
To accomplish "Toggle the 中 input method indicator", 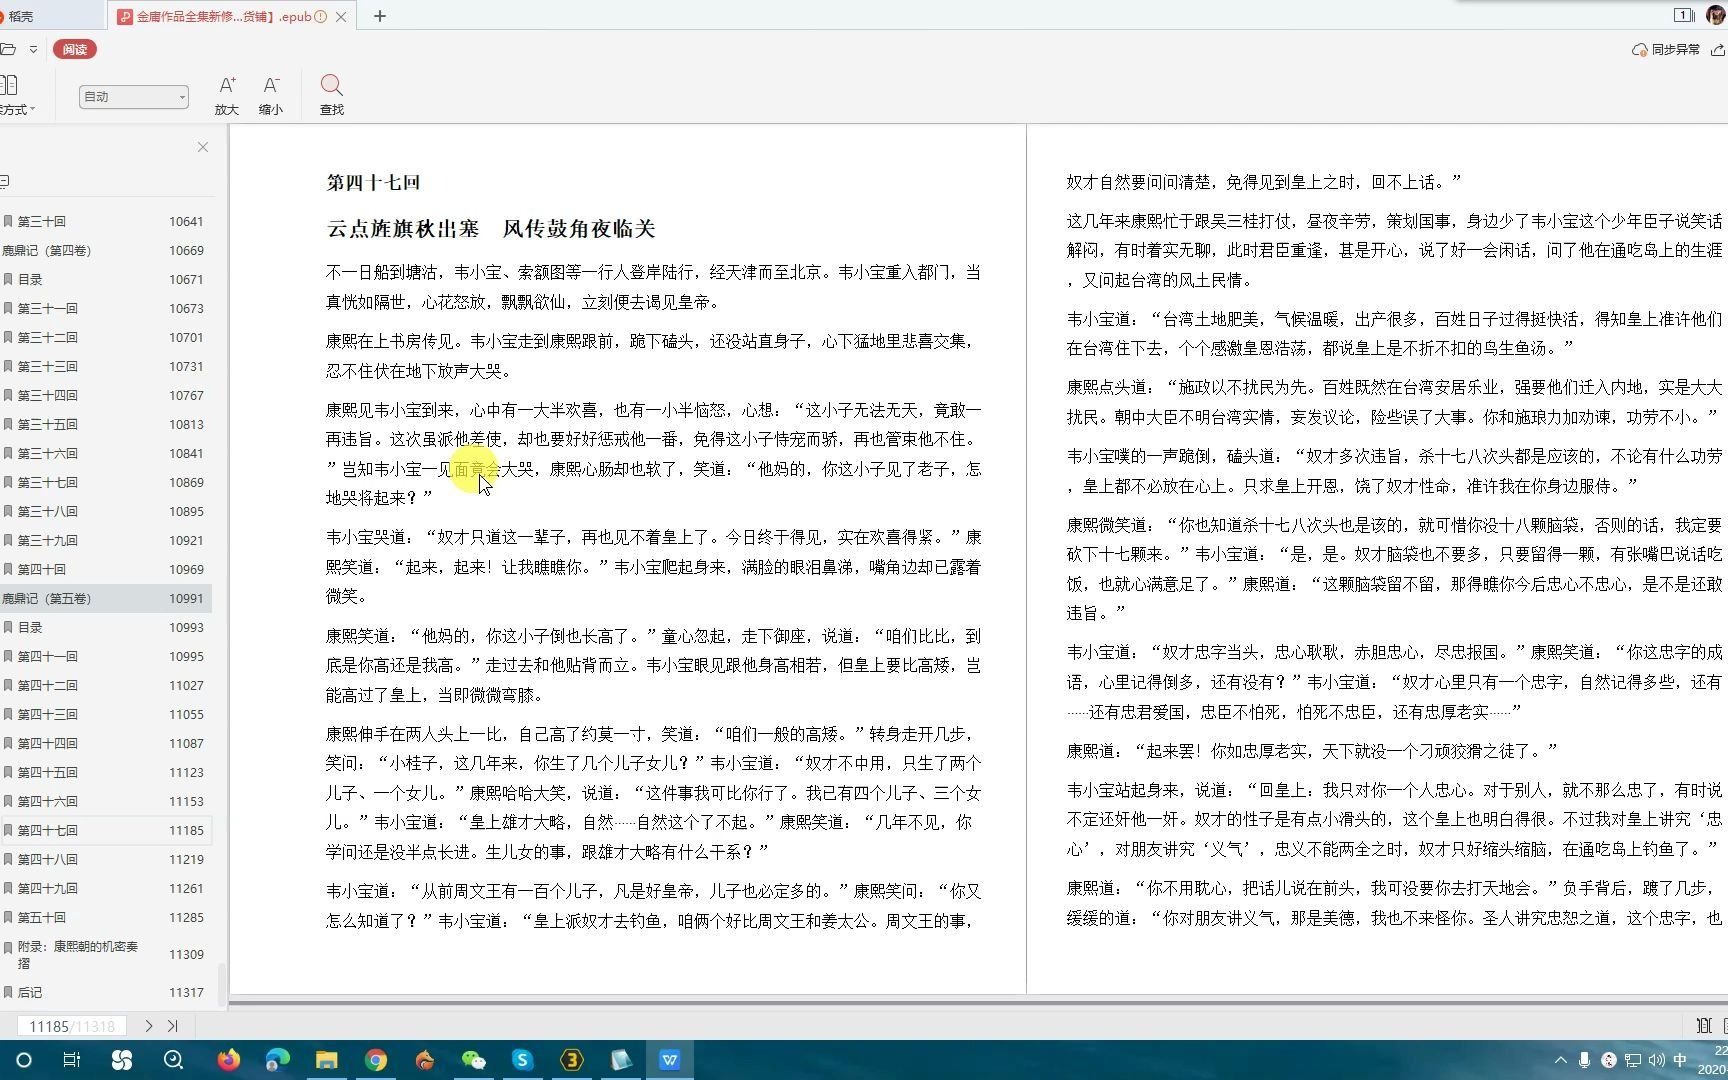I will pyautogui.click(x=1680, y=1060).
